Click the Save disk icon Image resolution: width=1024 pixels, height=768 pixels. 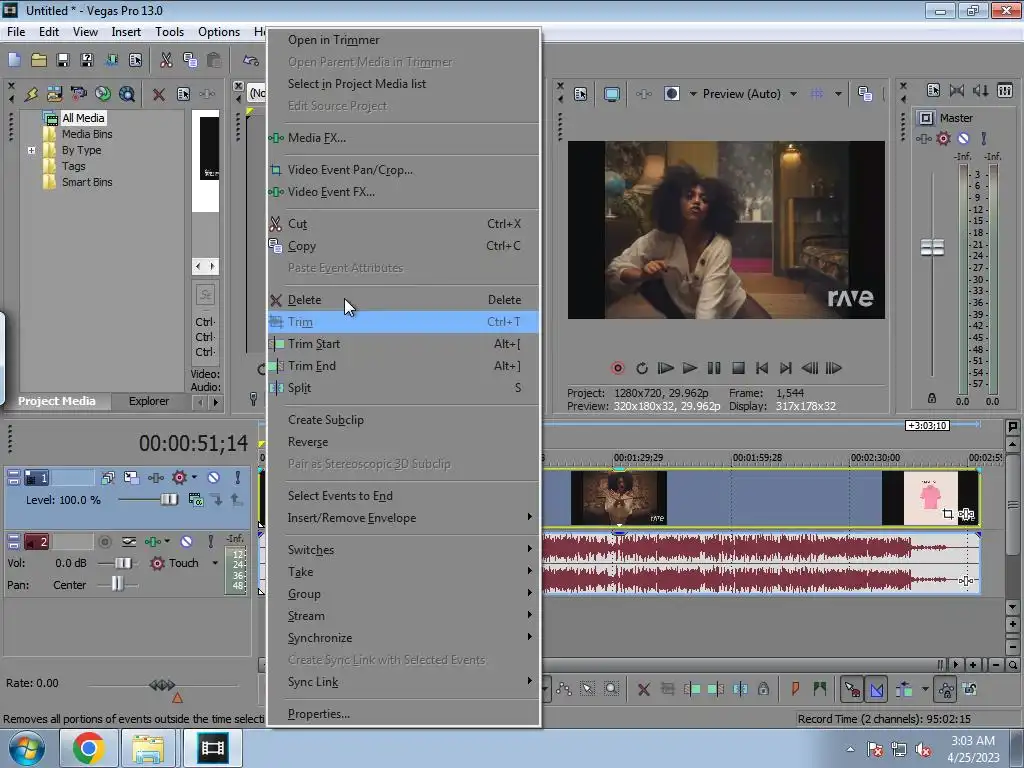coord(63,60)
